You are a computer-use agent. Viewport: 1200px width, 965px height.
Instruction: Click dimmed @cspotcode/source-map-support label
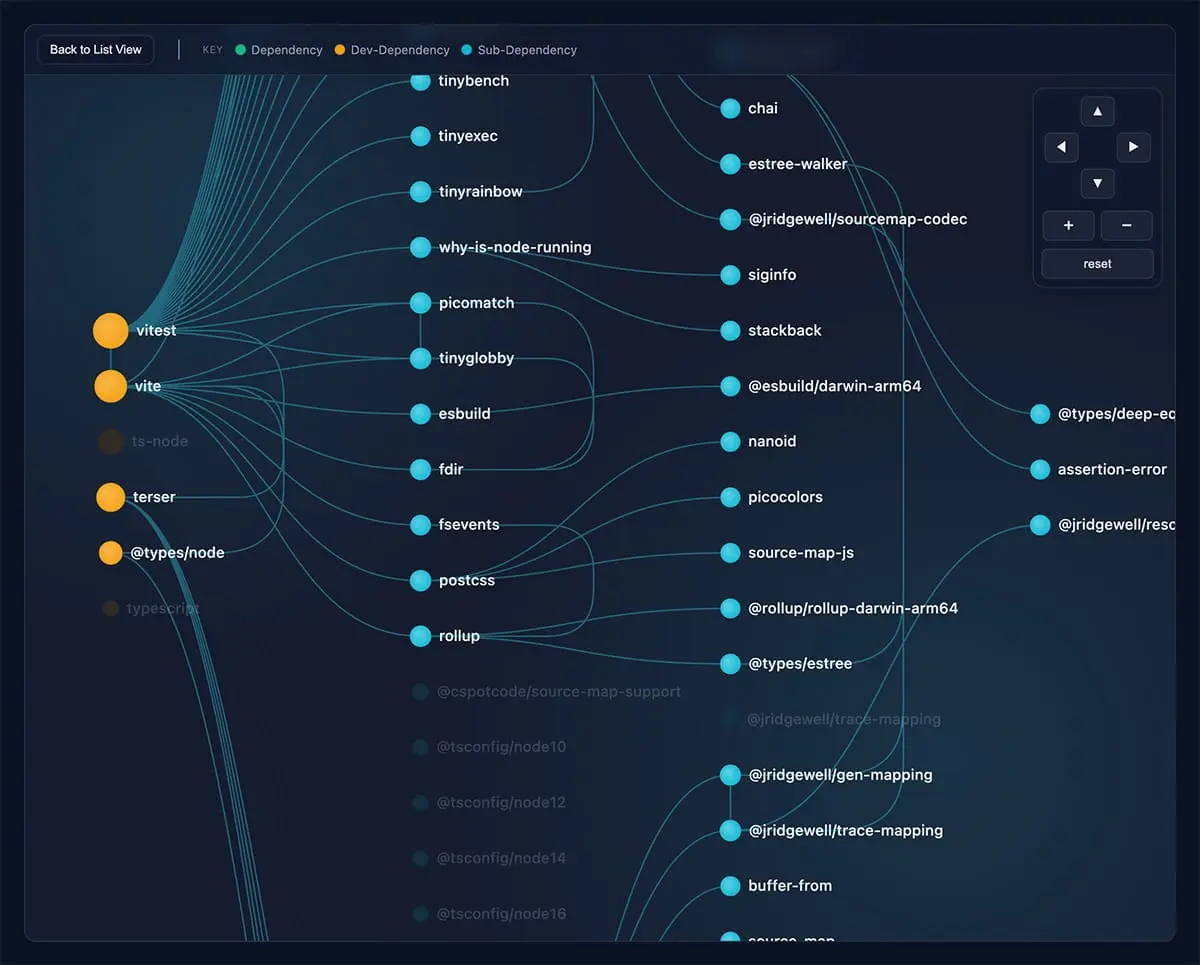(559, 691)
